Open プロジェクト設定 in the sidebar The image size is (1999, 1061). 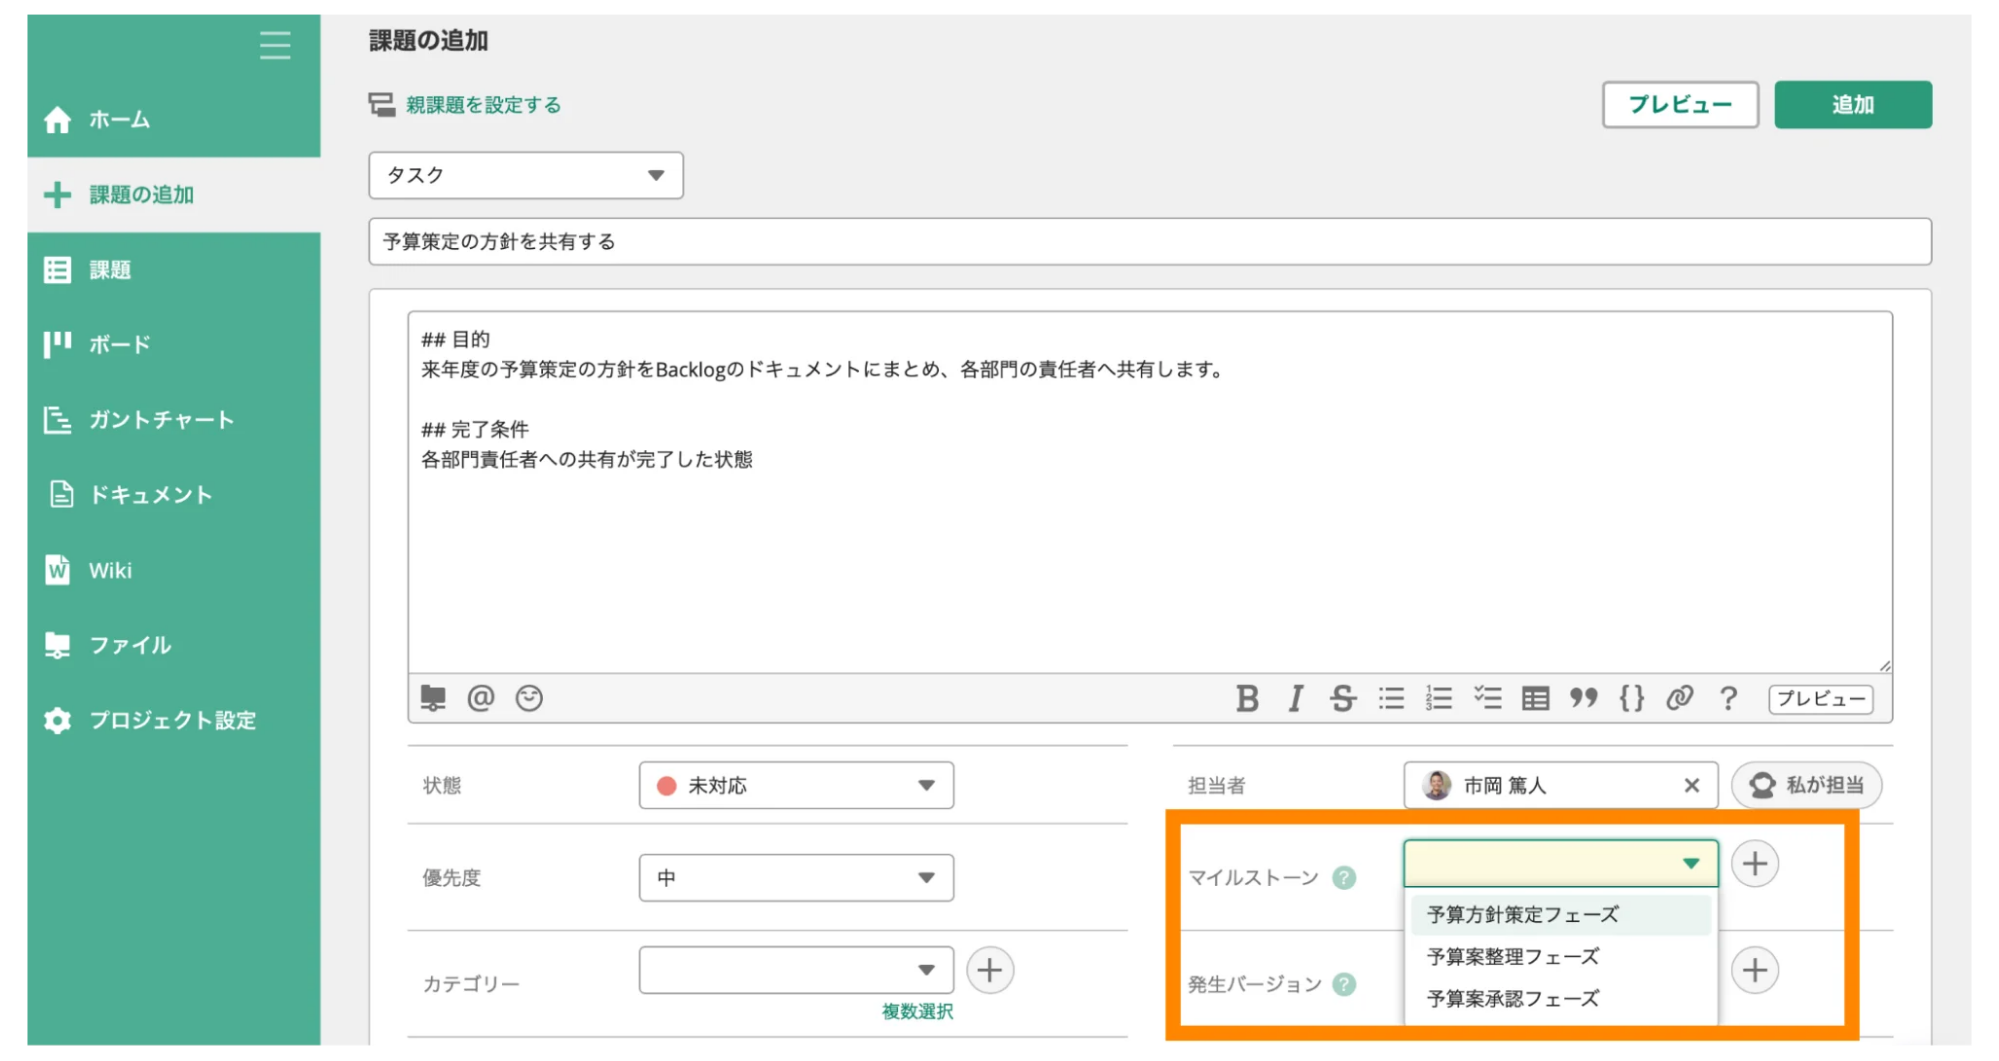[174, 720]
